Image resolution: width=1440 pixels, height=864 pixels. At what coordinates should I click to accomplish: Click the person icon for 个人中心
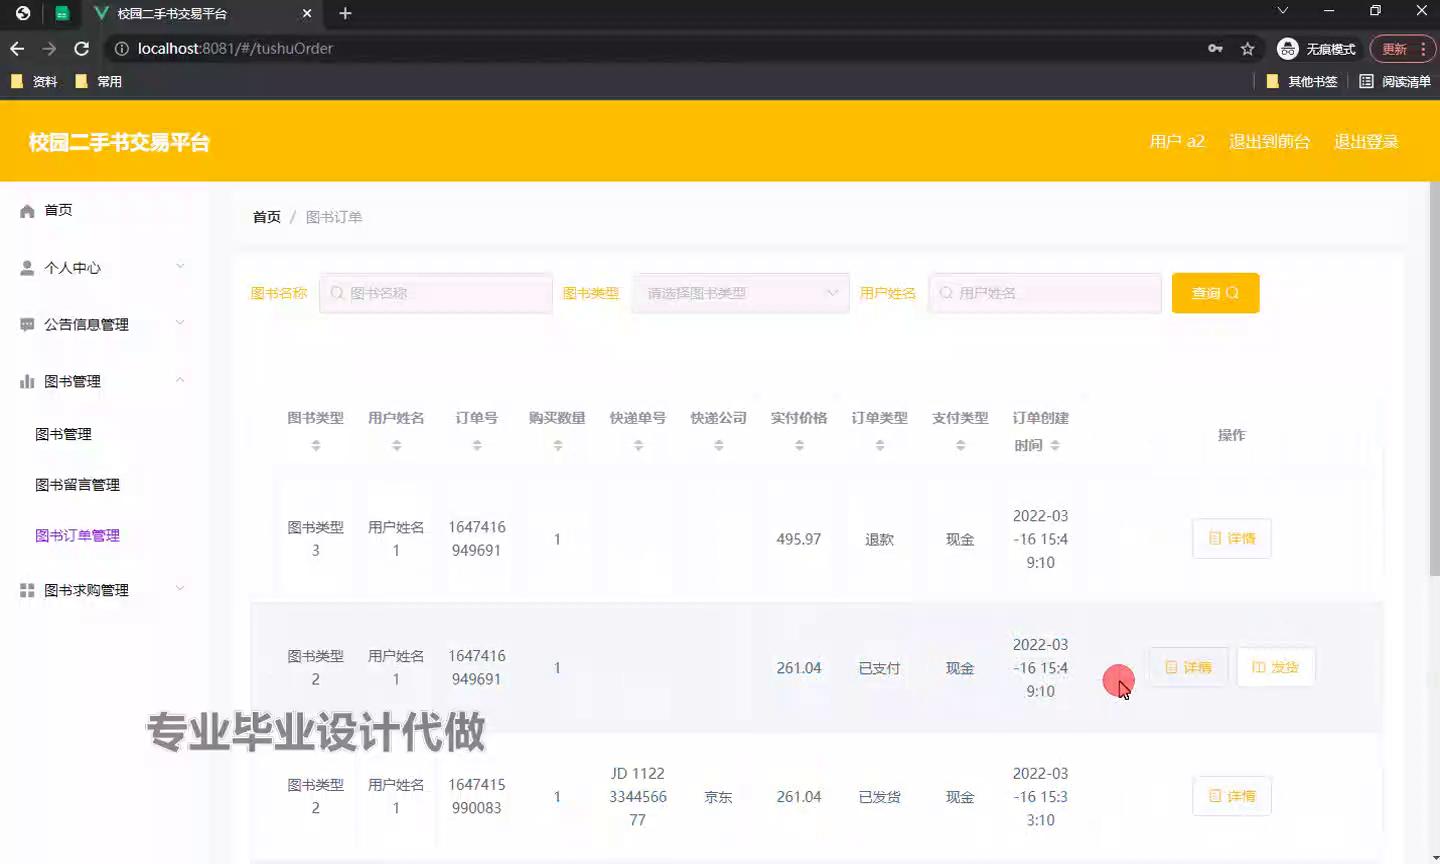[x=27, y=268]
